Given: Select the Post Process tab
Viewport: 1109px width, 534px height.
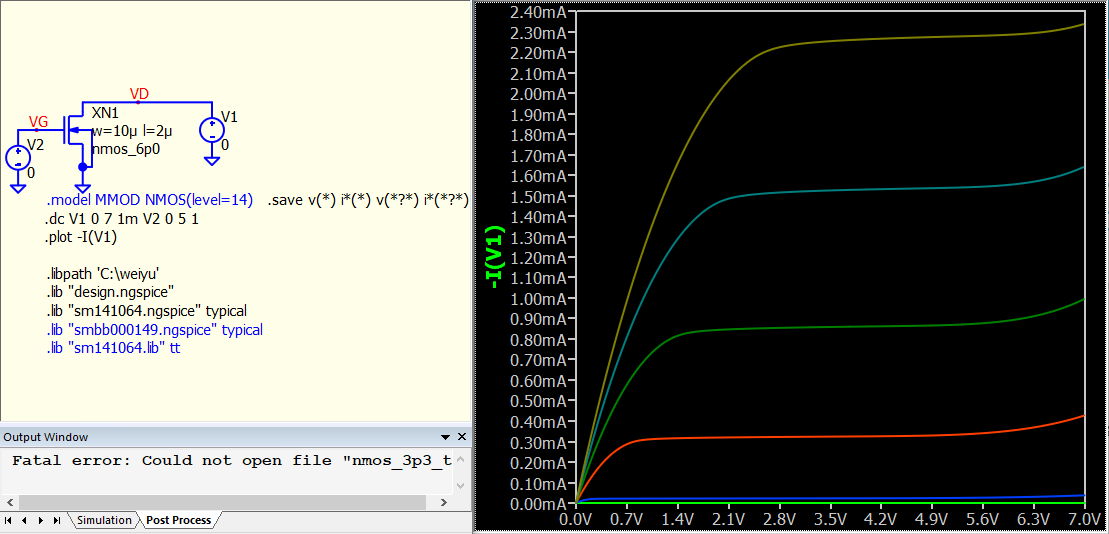Looking at the screenshot, I should [178, 520].
